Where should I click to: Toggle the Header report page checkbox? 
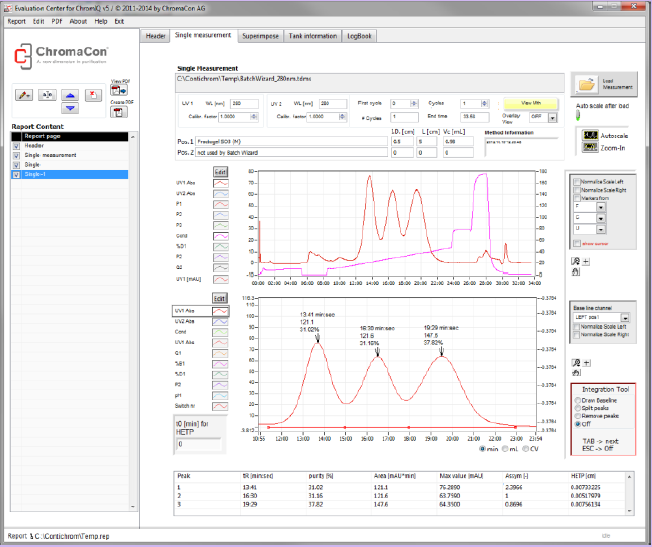click(x=16, y=146)
